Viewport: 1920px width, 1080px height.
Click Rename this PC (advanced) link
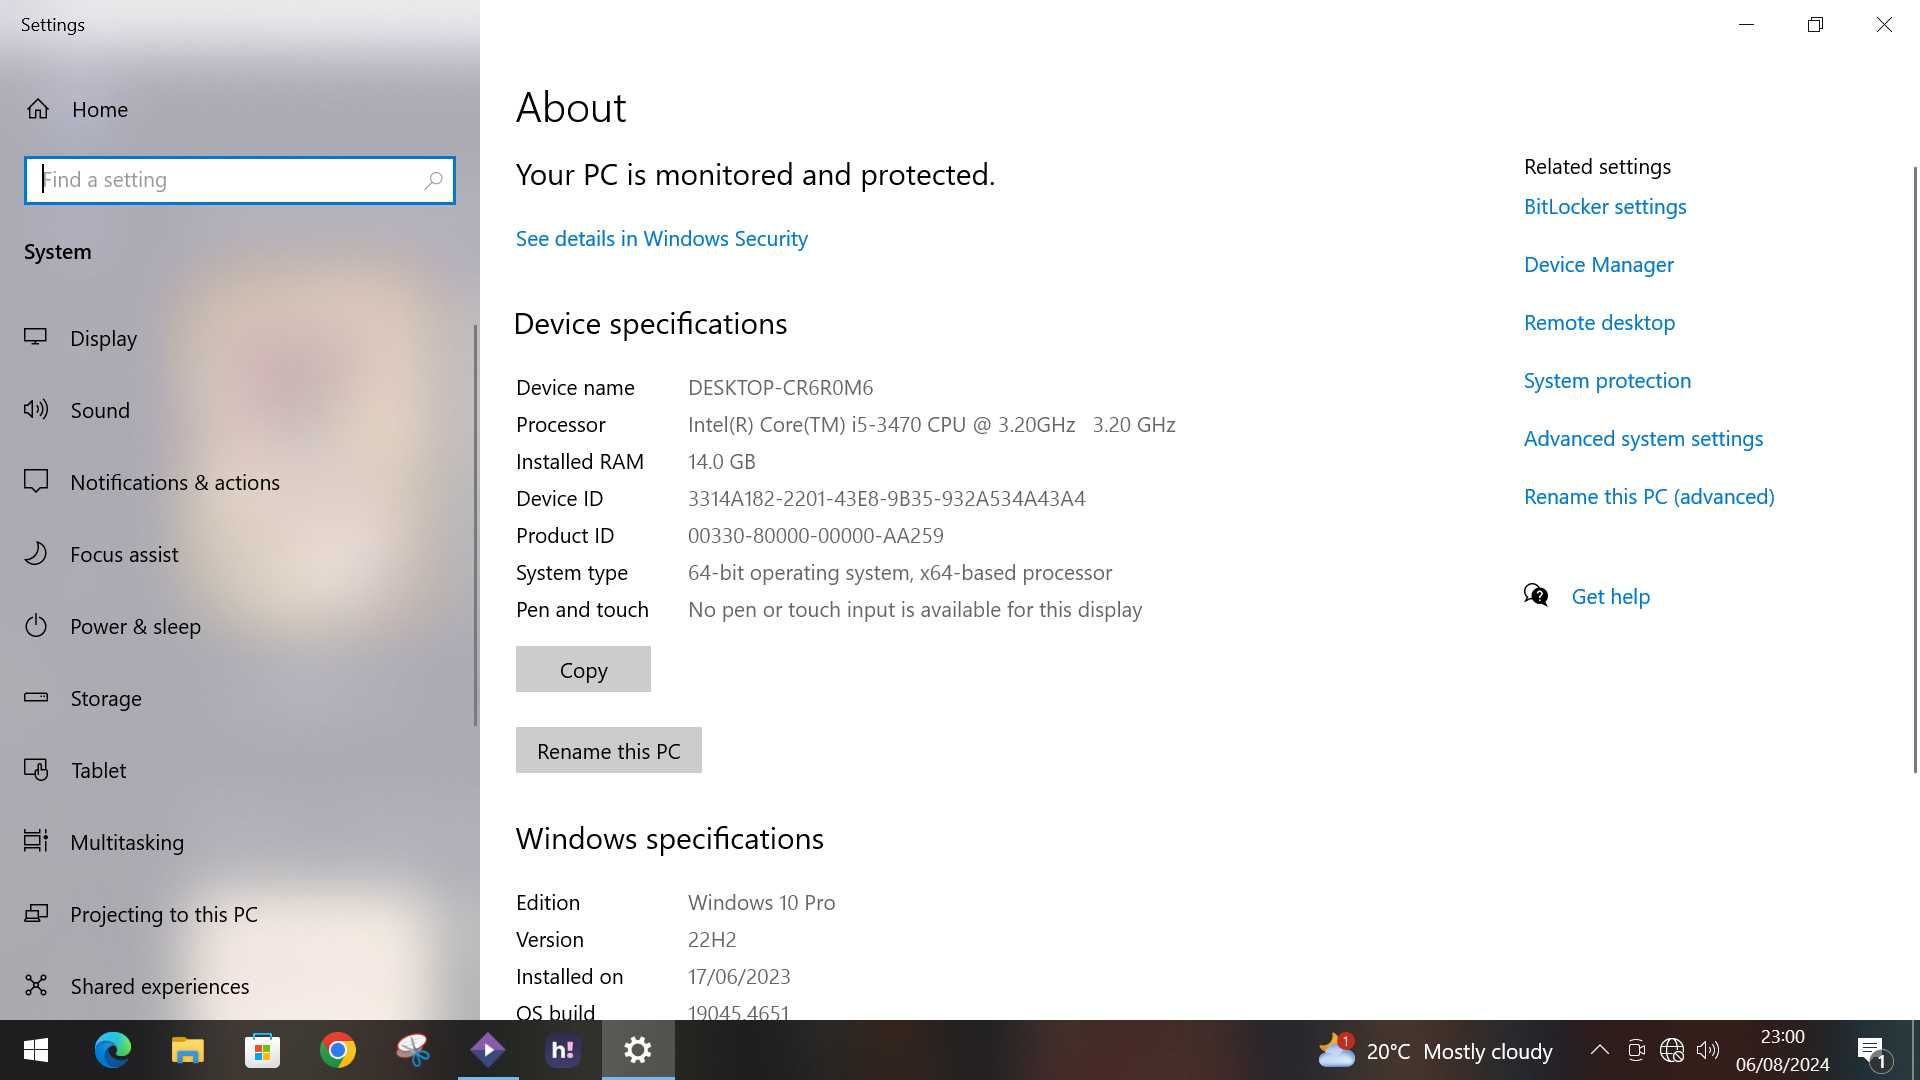[1650, 496]
